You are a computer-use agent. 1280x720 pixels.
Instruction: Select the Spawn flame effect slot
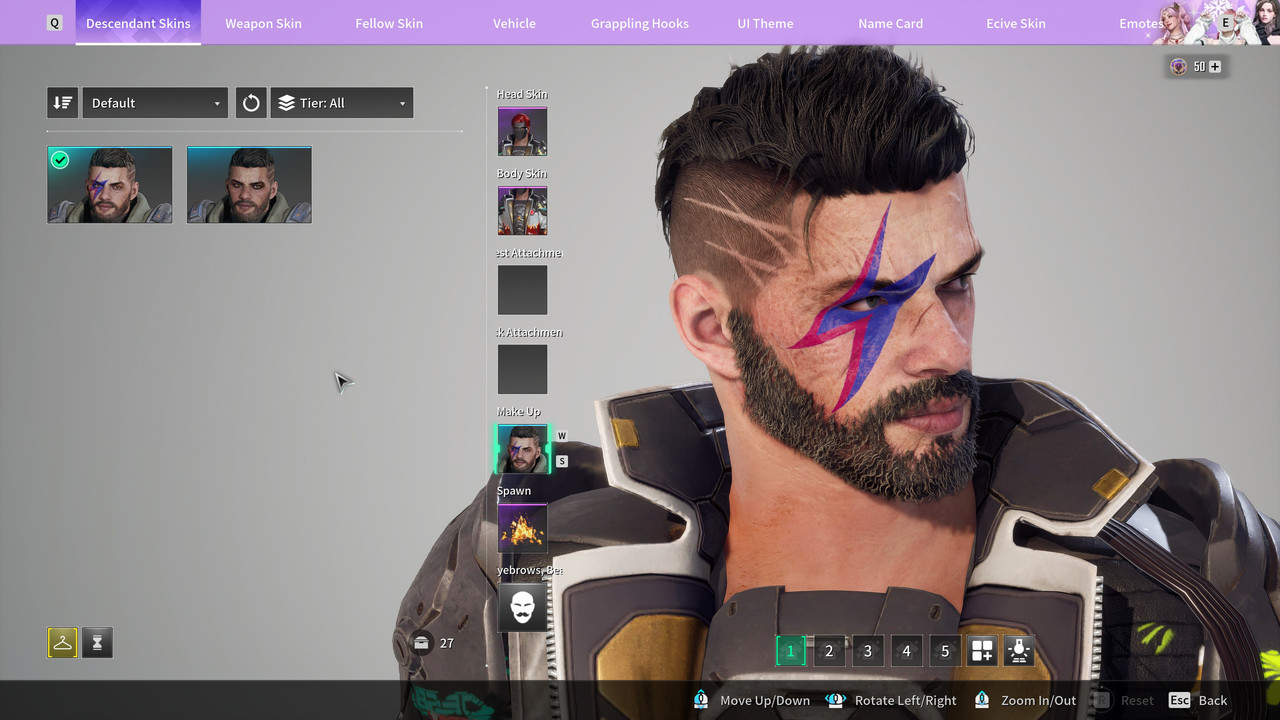tap(522, 528)
